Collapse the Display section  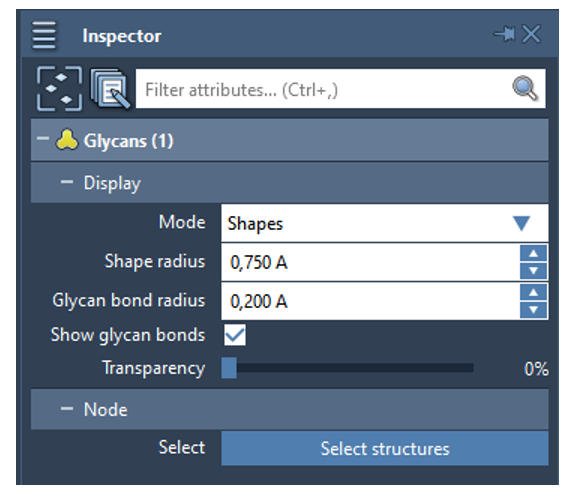click(67, 182)
